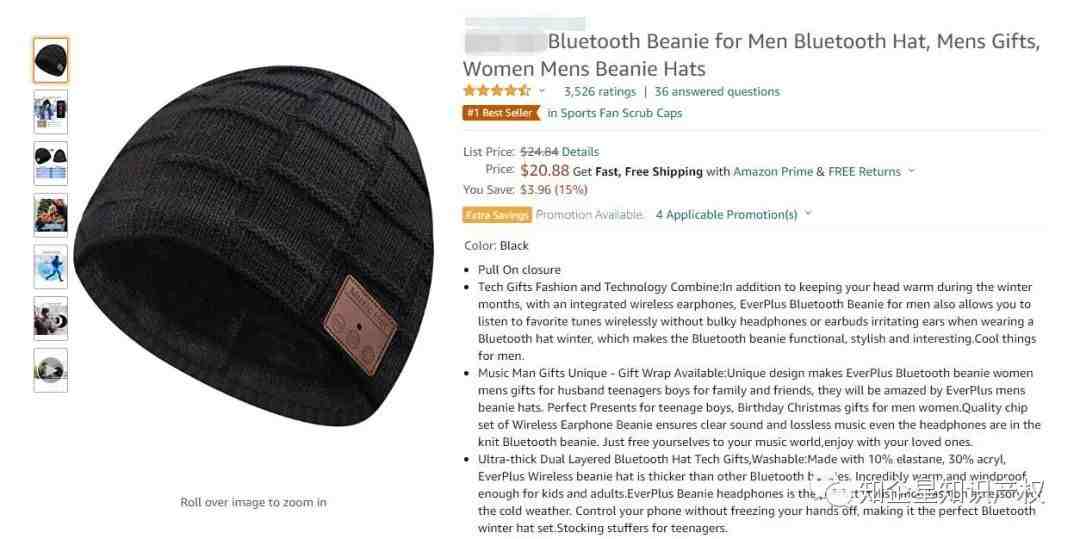View list price Details link
This screenshot has width=1080, height=539.
point(581,151)
